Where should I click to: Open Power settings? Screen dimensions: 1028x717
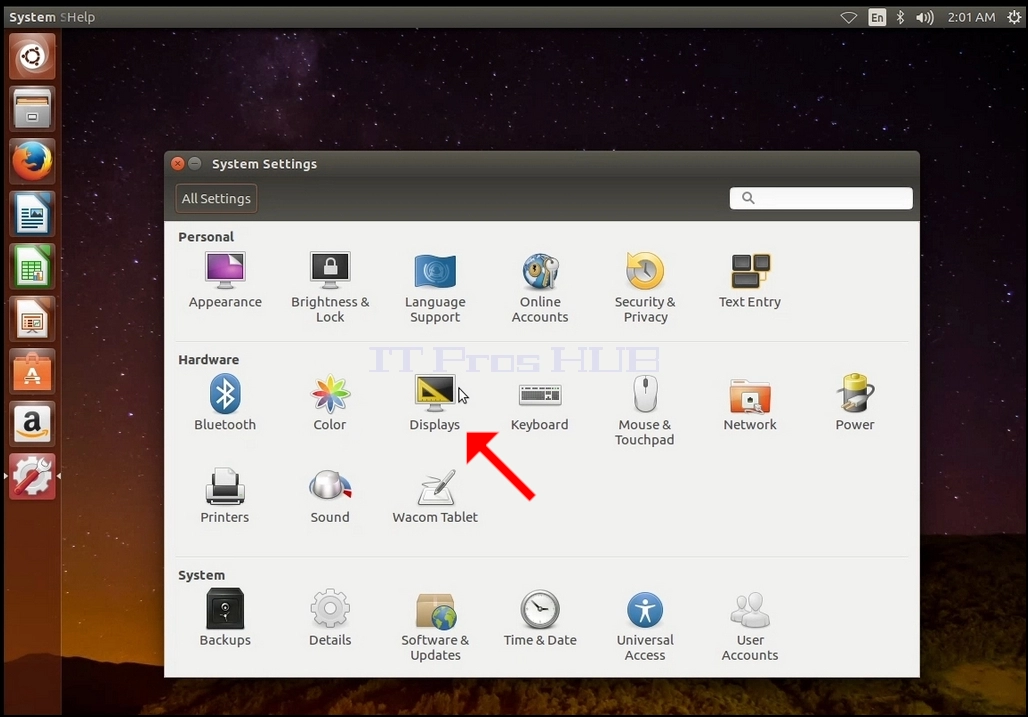pos(854,402)
